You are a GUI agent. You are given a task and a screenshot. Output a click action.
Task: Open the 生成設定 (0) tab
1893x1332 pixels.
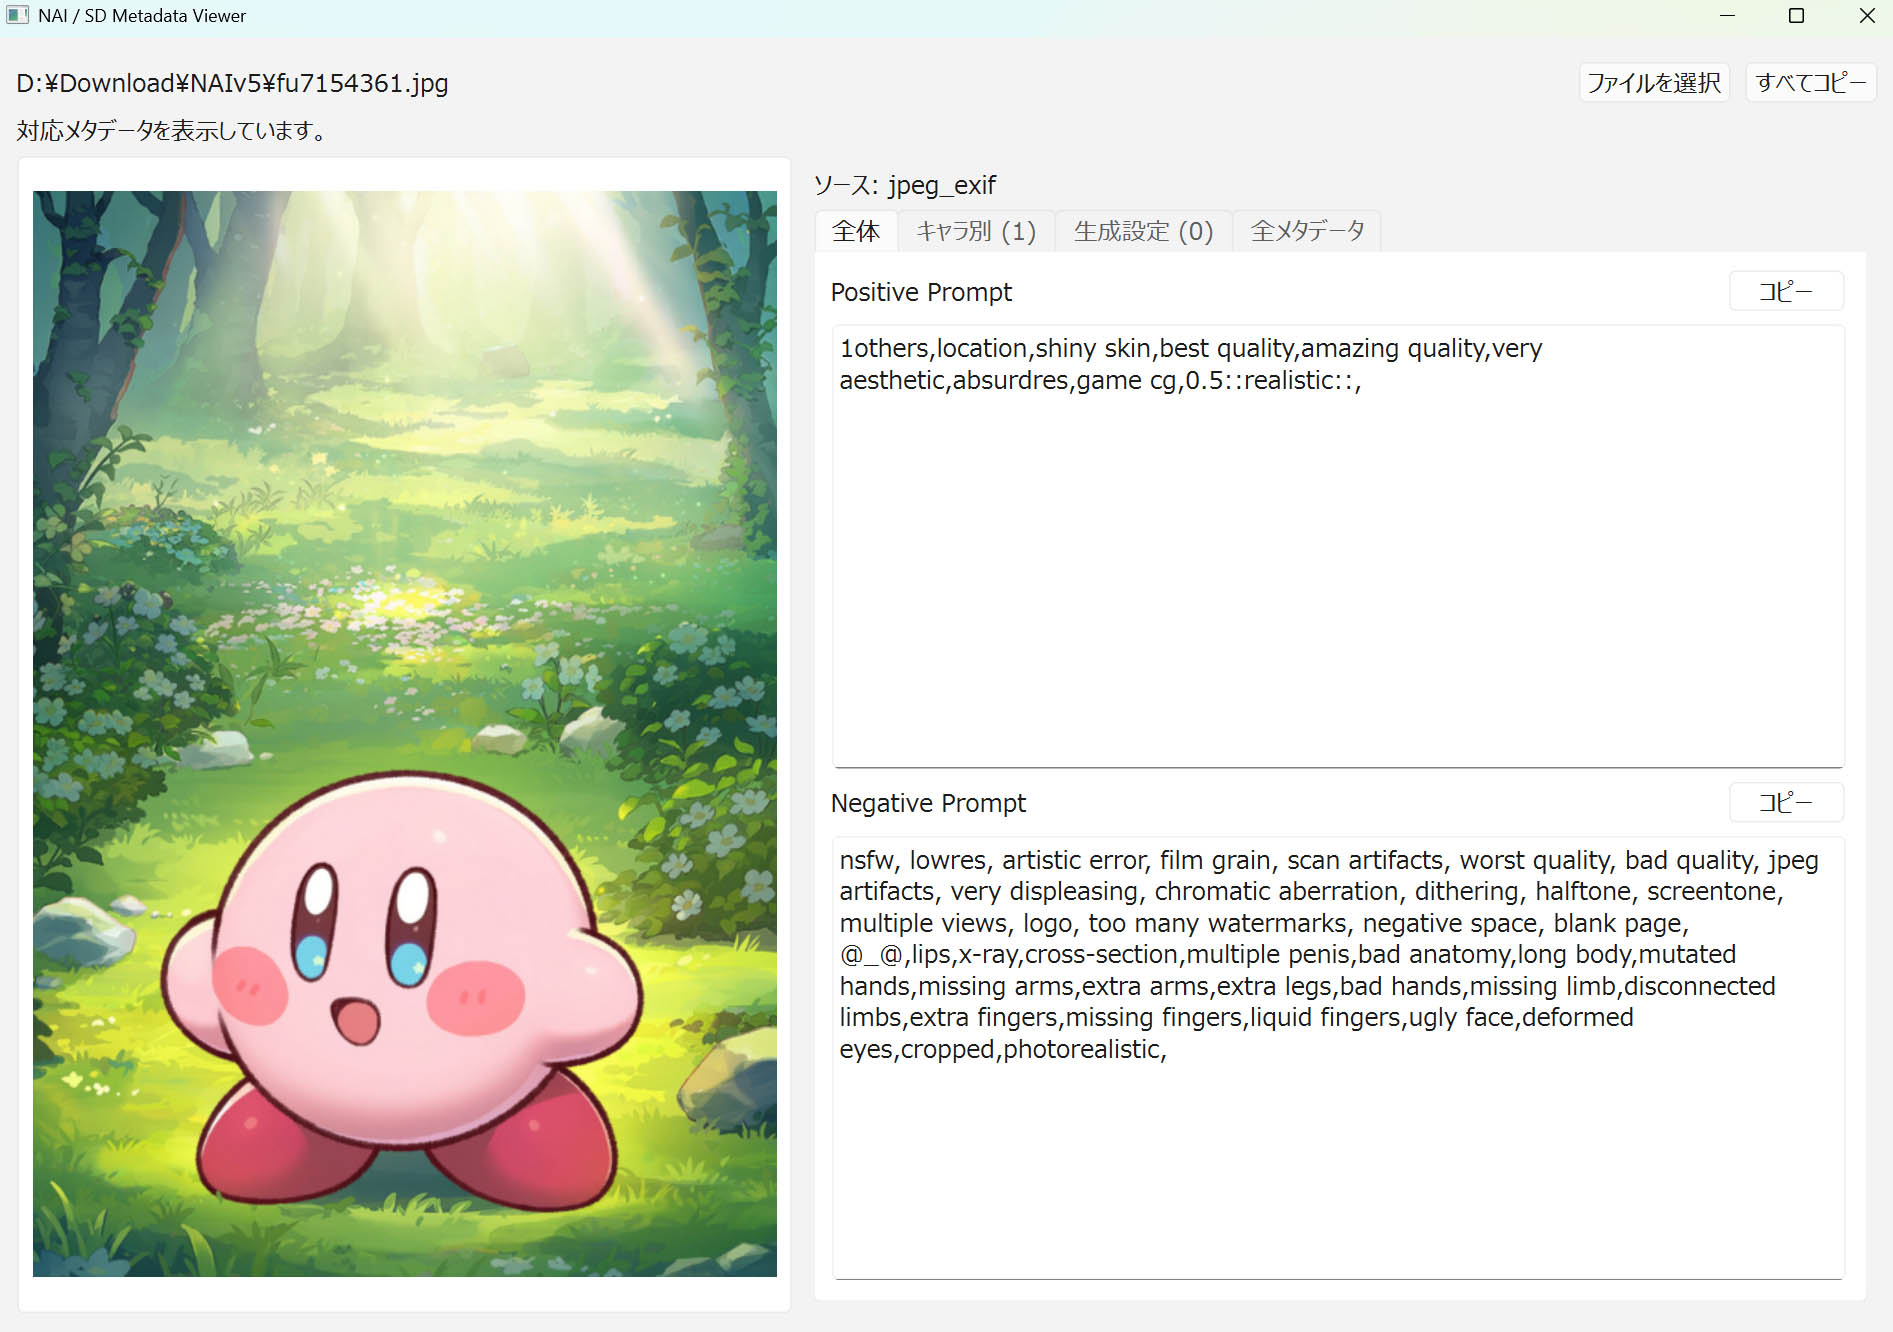point(1143,231)
